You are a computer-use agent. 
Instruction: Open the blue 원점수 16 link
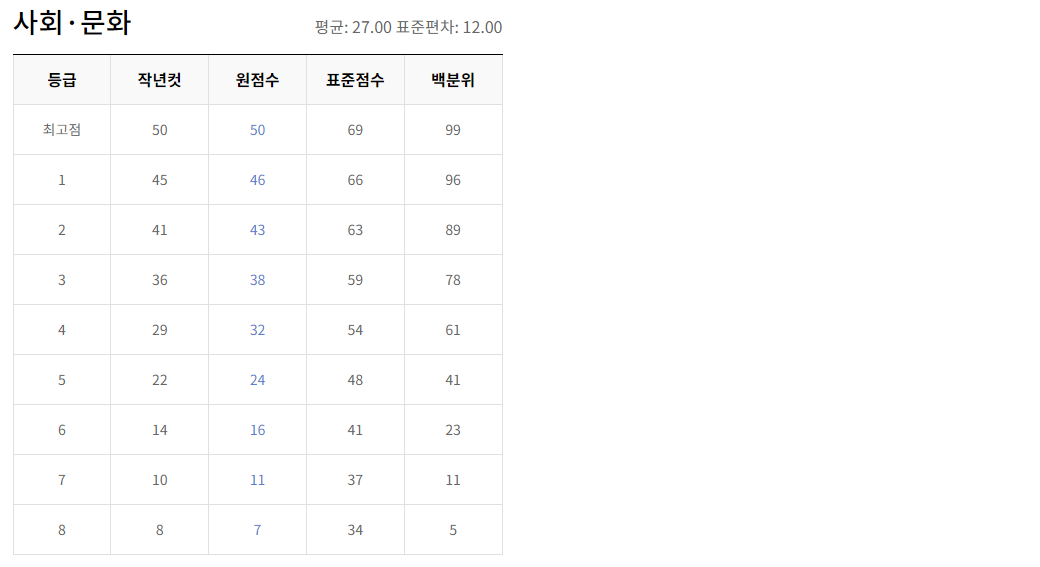click(257, 430)
